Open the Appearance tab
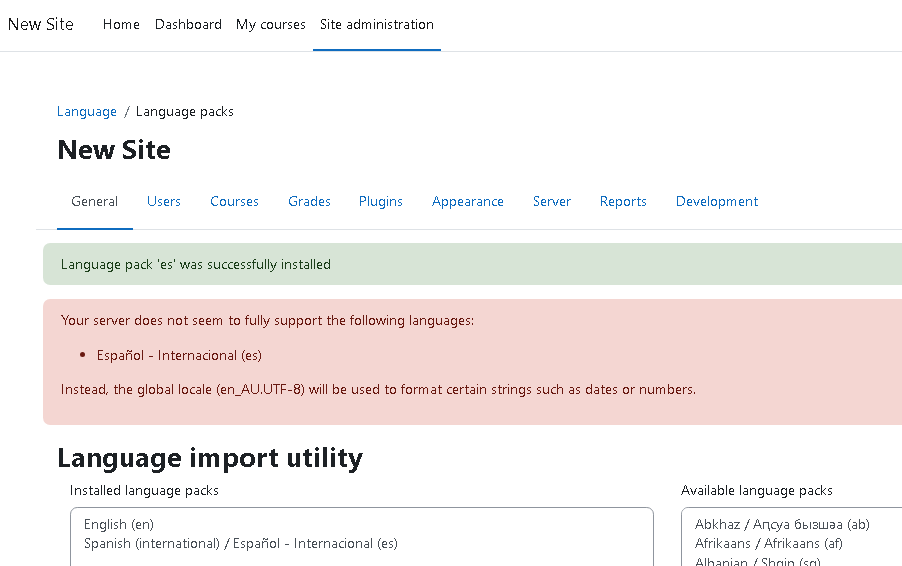This screenshot has height=566, width=902. pos(468,201)
